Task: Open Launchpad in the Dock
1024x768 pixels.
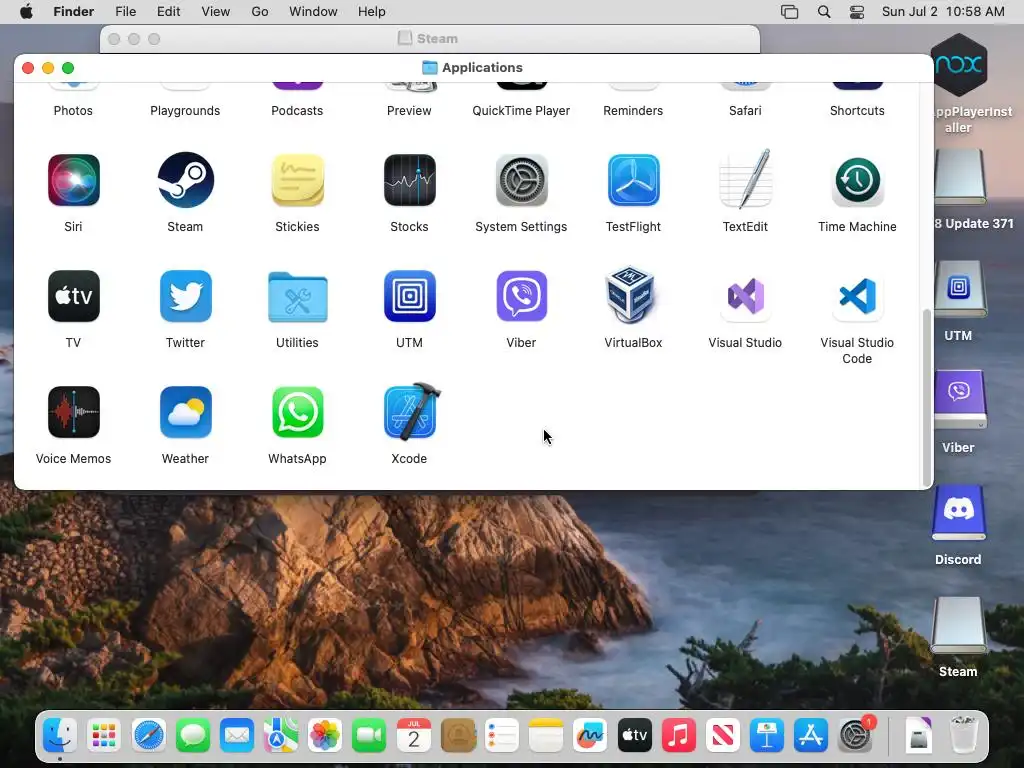Action: pyautogui.click(x=104, y=735)
